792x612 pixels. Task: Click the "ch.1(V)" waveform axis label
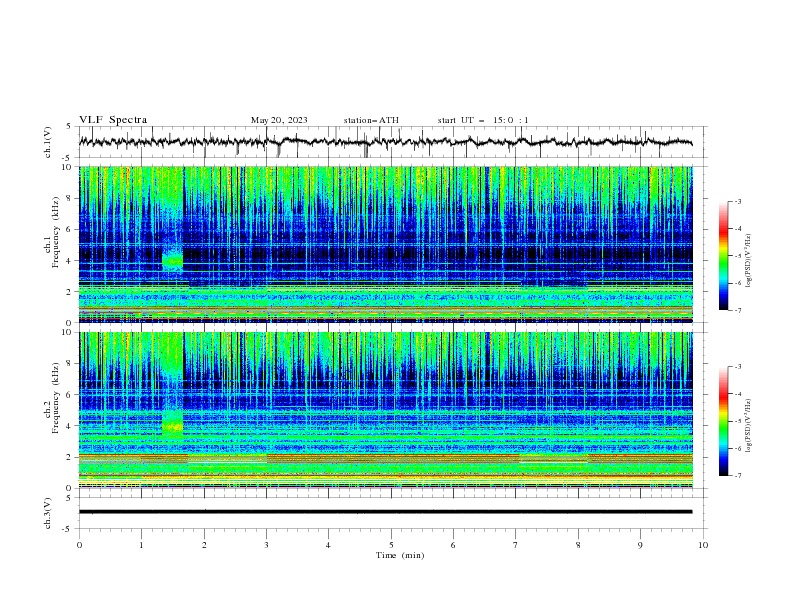pyautogui.click(x=47, y=142)
